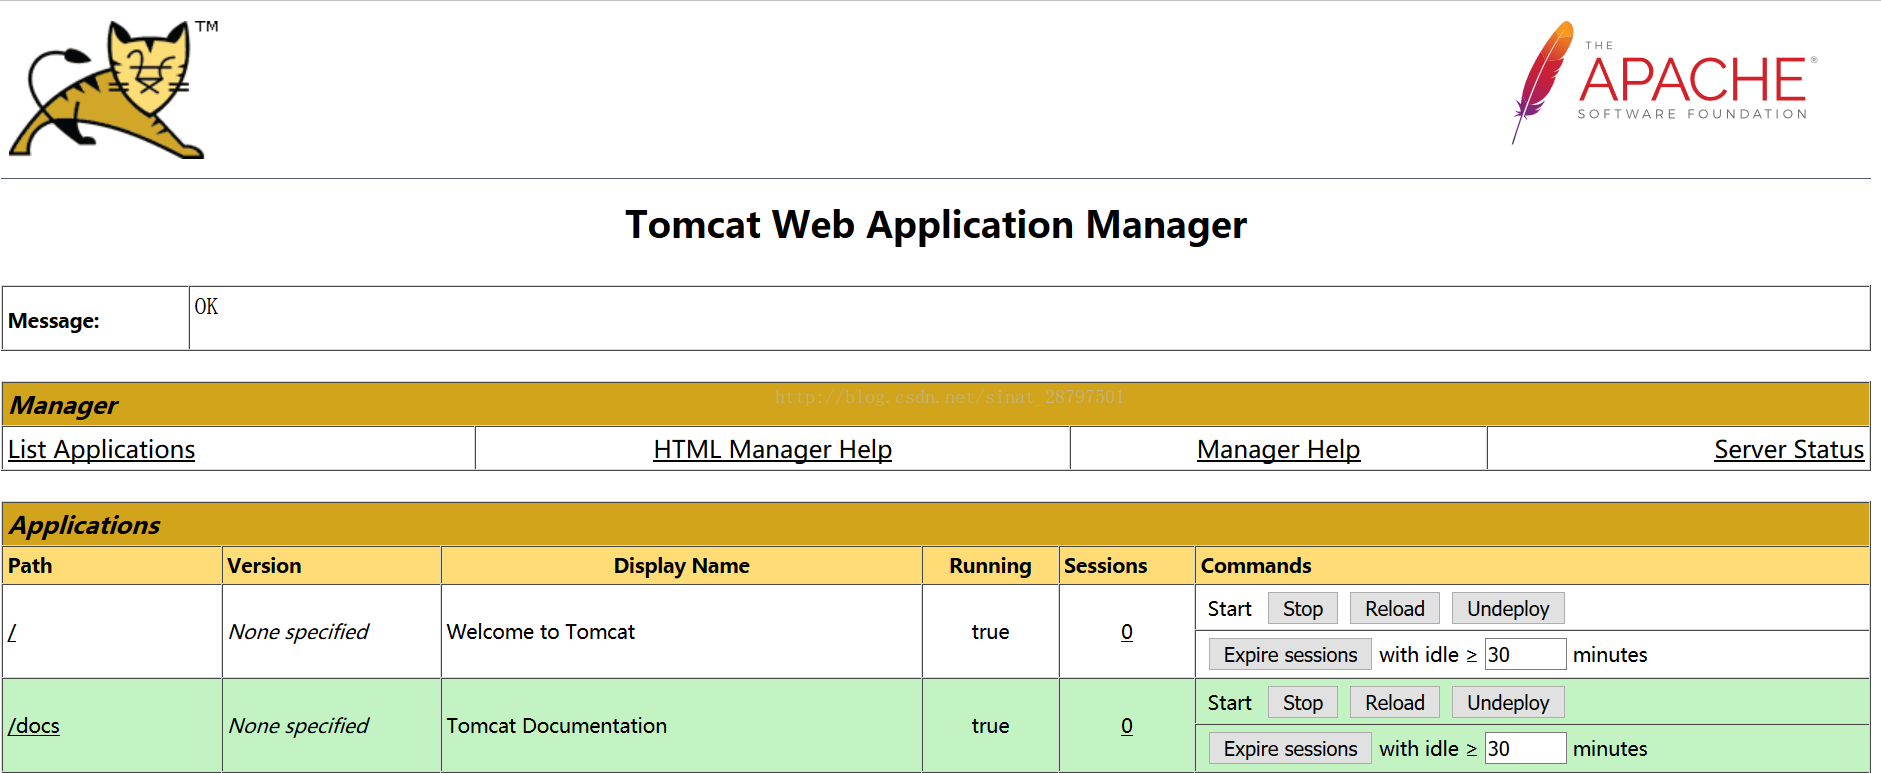Click disabled Start text for /docs application
The width and height of the screenshot is (1881, 773).
[1229, 703]
